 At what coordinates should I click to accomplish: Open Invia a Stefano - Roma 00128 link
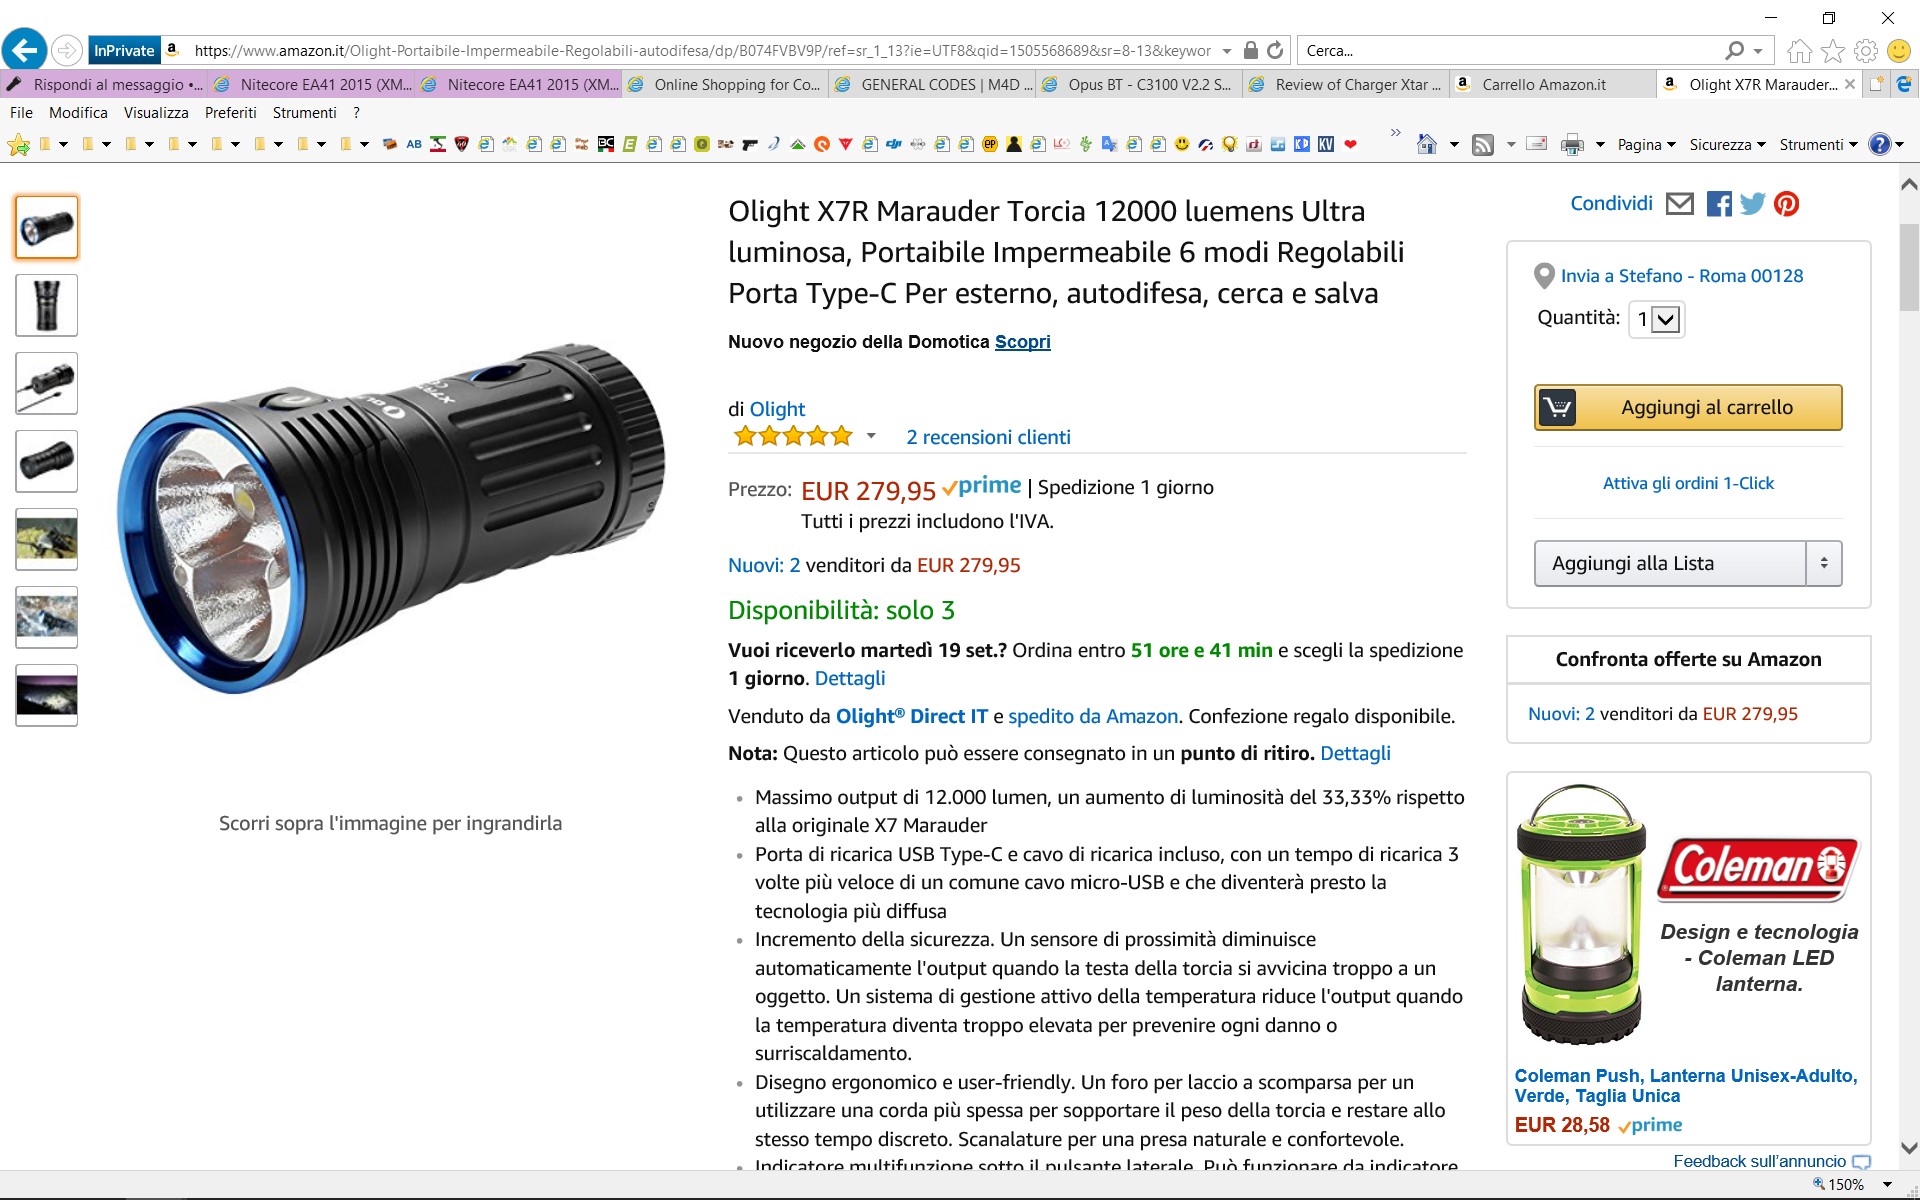1682,276
